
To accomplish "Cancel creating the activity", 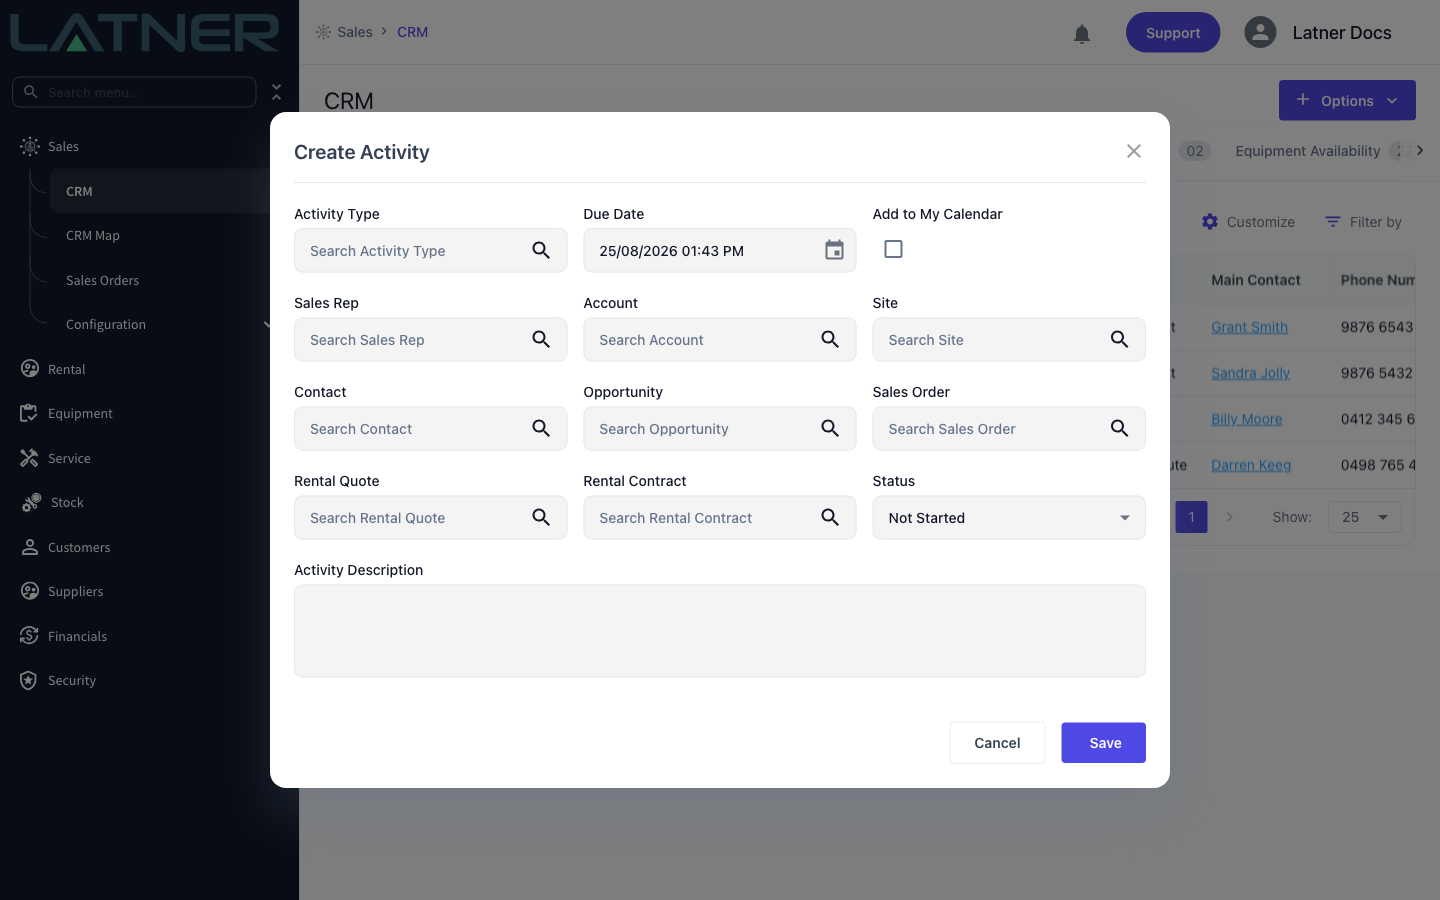I will (x=997, y=743).
